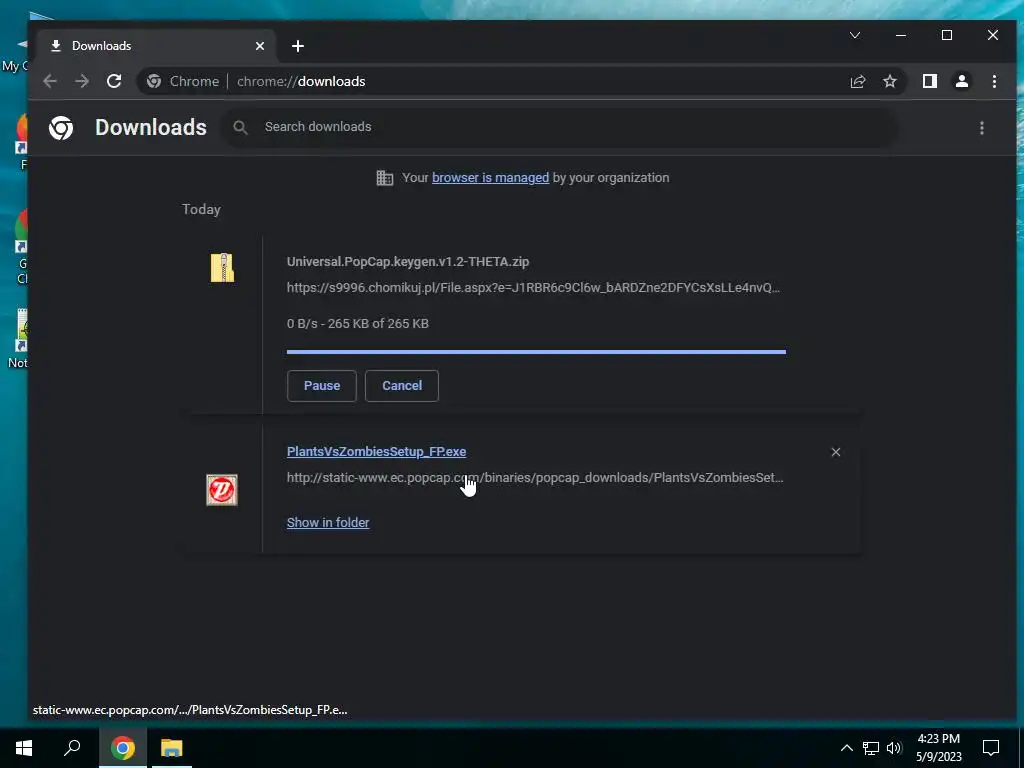
Task: Click the zip download progress bar
Action: (x=536, y=352)
